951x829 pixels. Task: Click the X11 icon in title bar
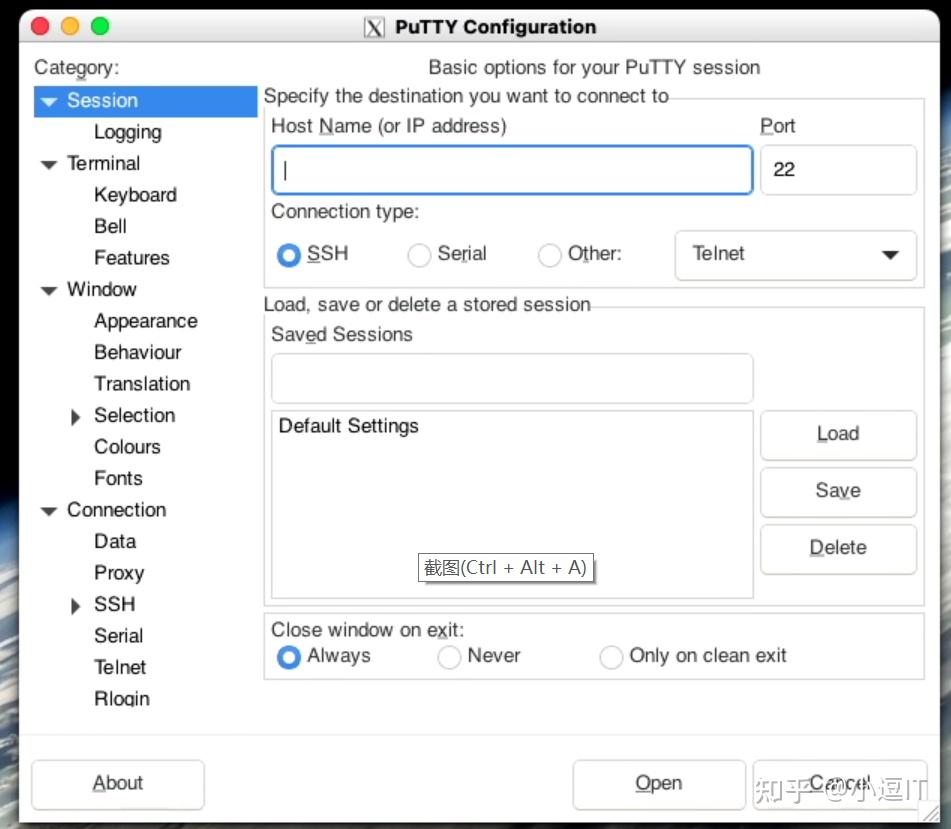(x=374, y=27)
